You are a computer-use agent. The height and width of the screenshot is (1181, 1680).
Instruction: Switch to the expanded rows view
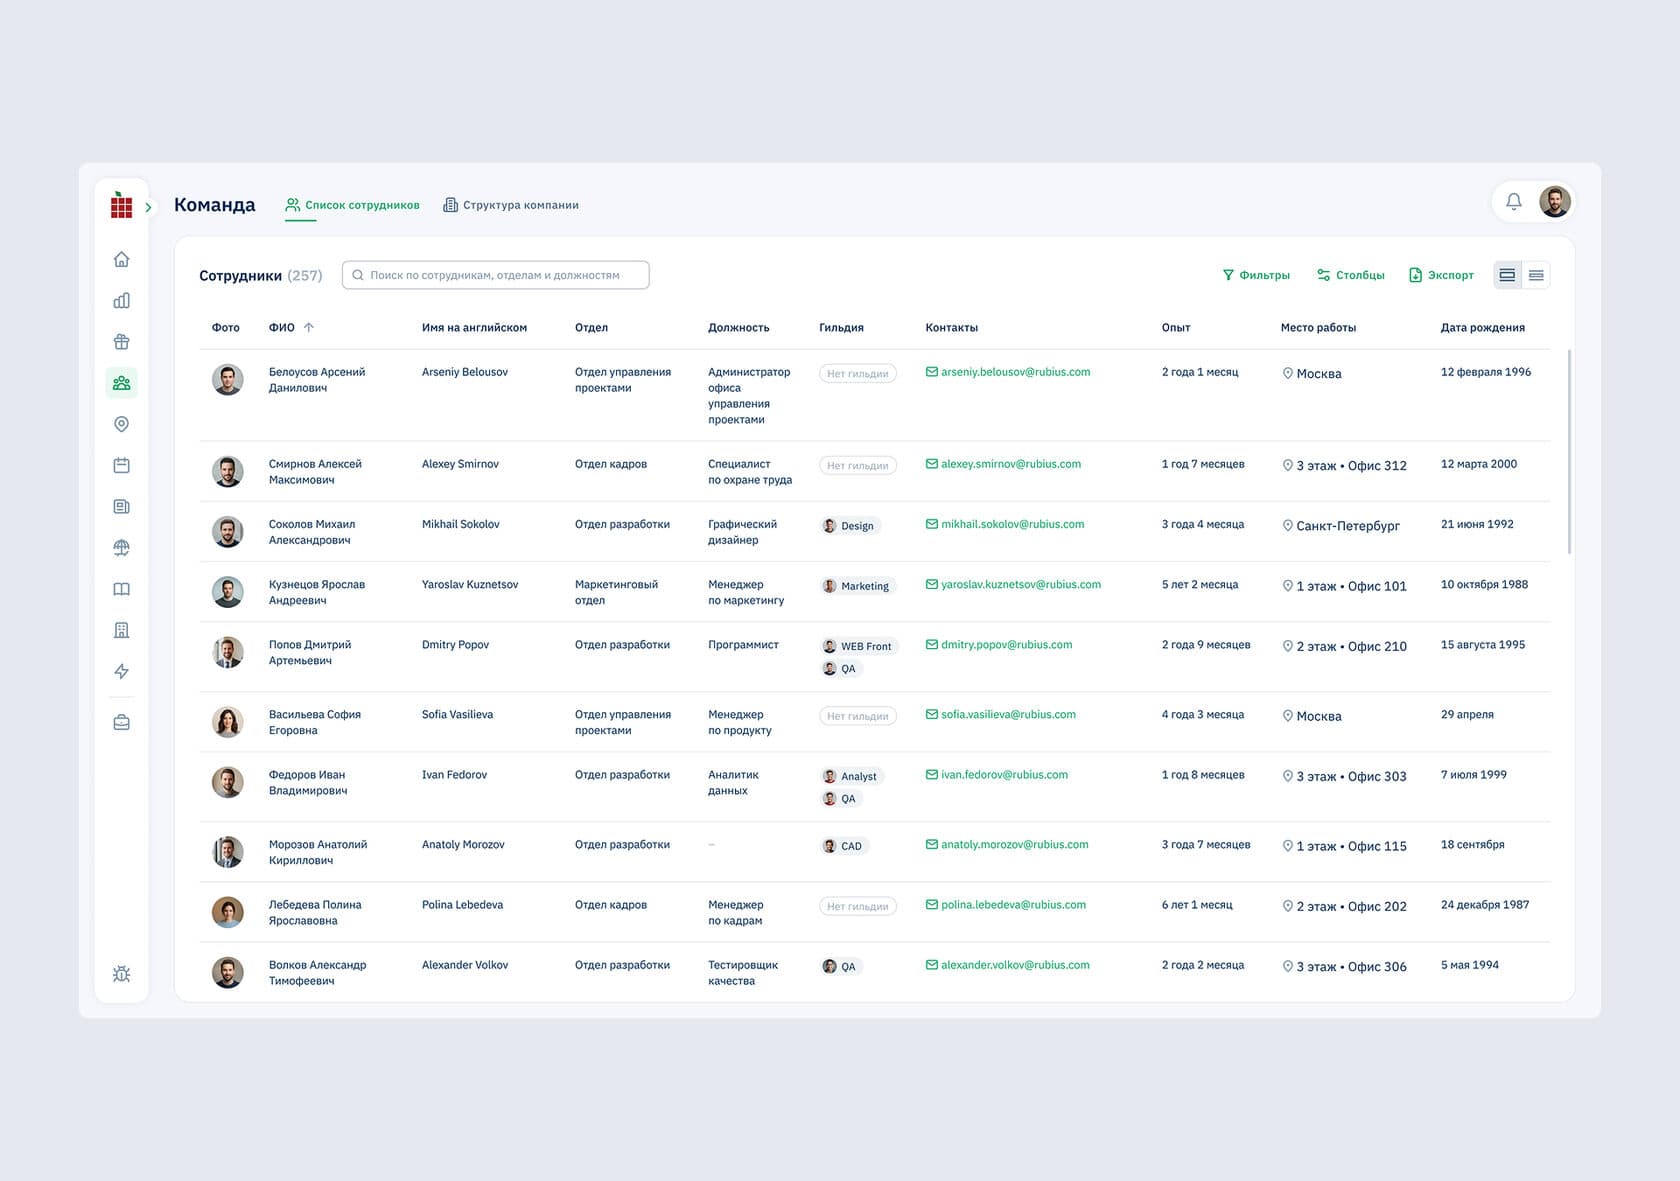pos(1507,275)
